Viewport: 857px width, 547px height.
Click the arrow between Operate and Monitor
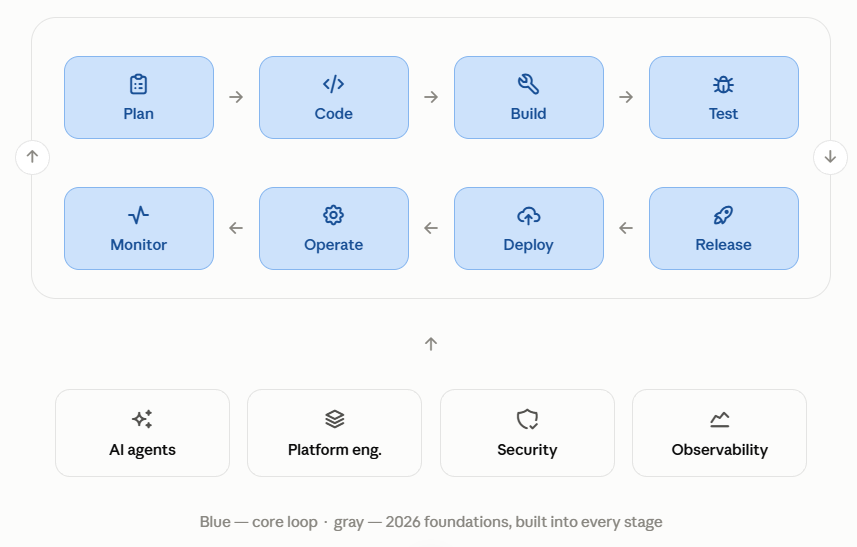236,228
